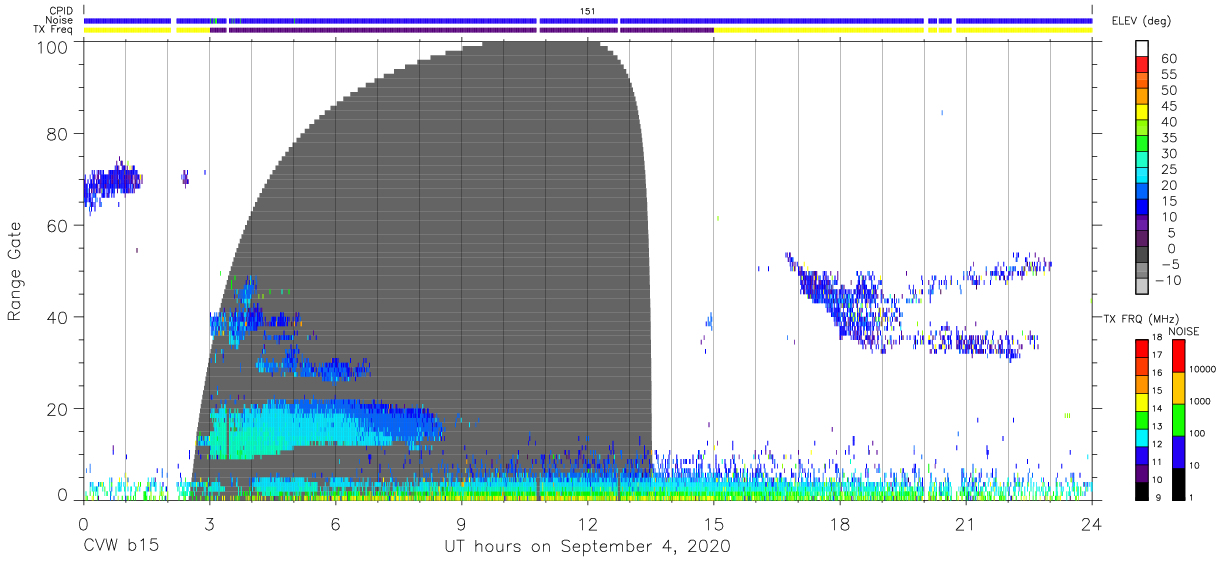Click the 9 tick label on UT hours axis
1228x567 pixels.
[x=461, y=524]
